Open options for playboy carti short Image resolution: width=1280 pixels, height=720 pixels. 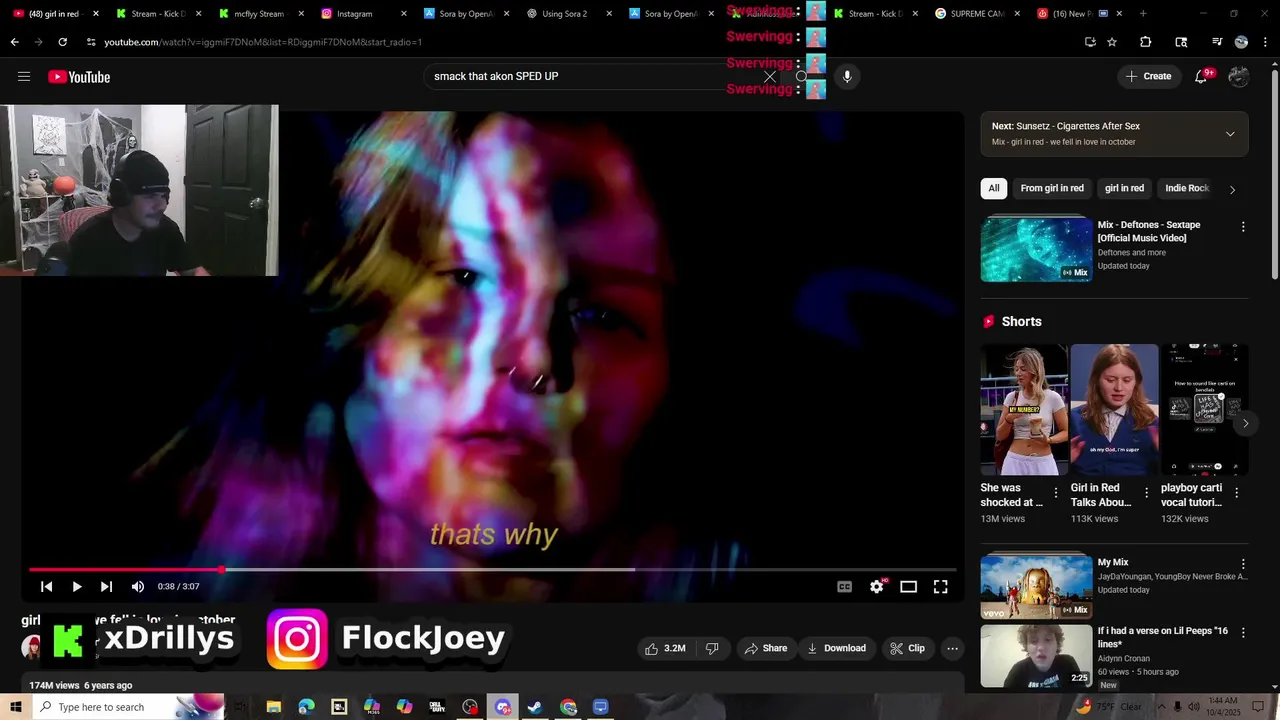pyautogui.click(x=1237, y=493)
